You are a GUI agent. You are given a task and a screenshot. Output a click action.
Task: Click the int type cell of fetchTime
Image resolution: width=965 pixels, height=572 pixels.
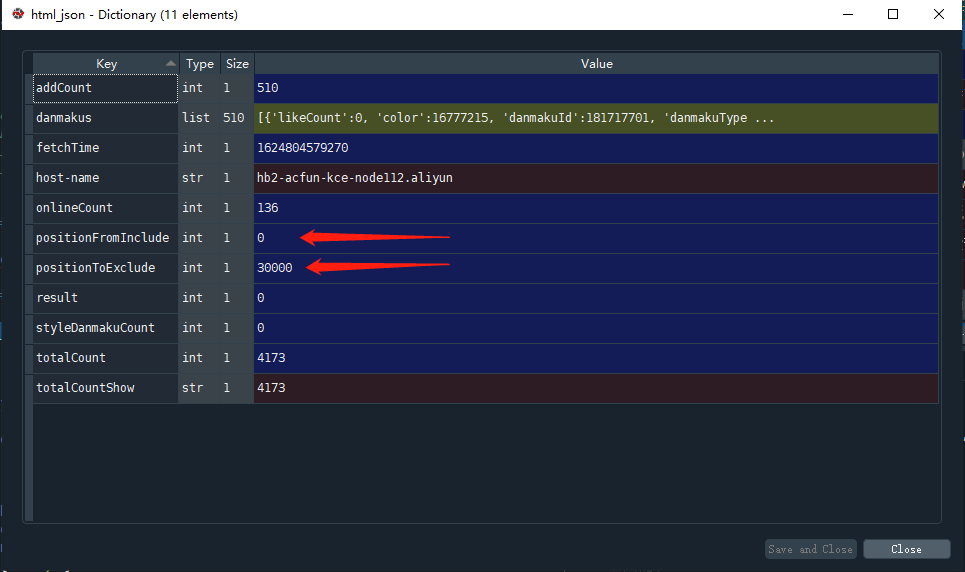tap(199, 148)
